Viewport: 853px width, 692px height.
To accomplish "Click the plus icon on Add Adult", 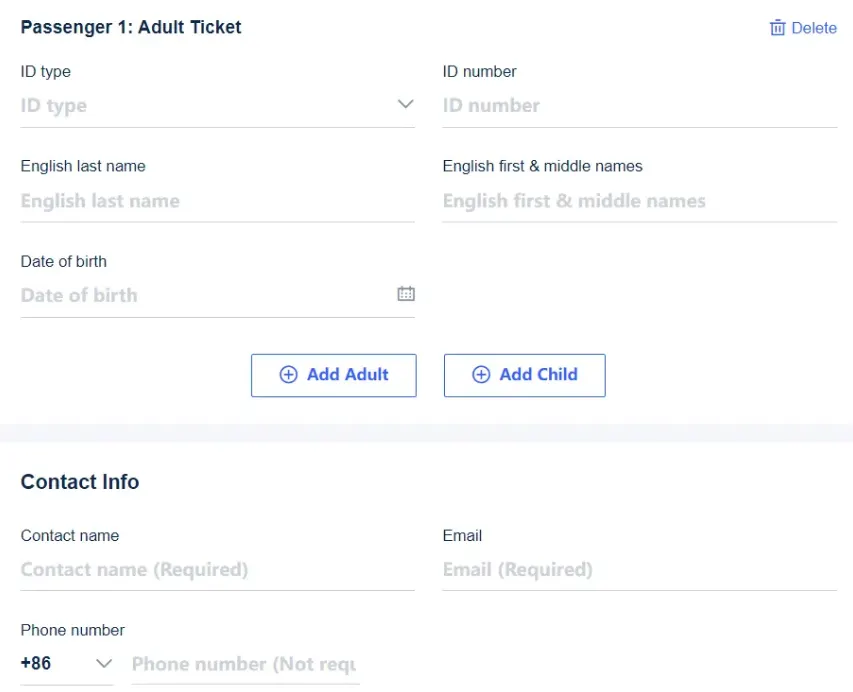I will (288, 374).
